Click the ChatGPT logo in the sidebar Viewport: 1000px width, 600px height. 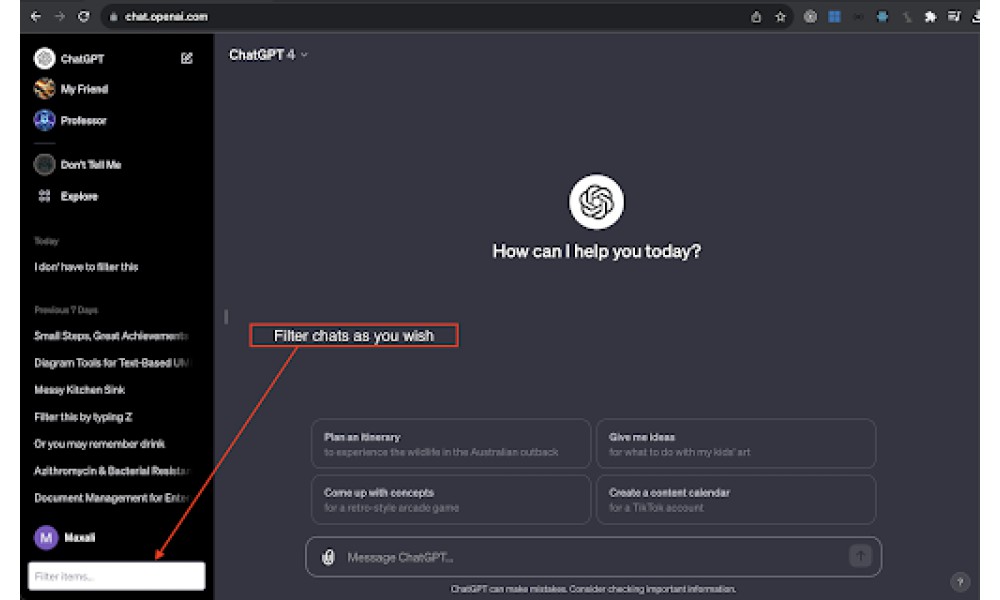45,59
